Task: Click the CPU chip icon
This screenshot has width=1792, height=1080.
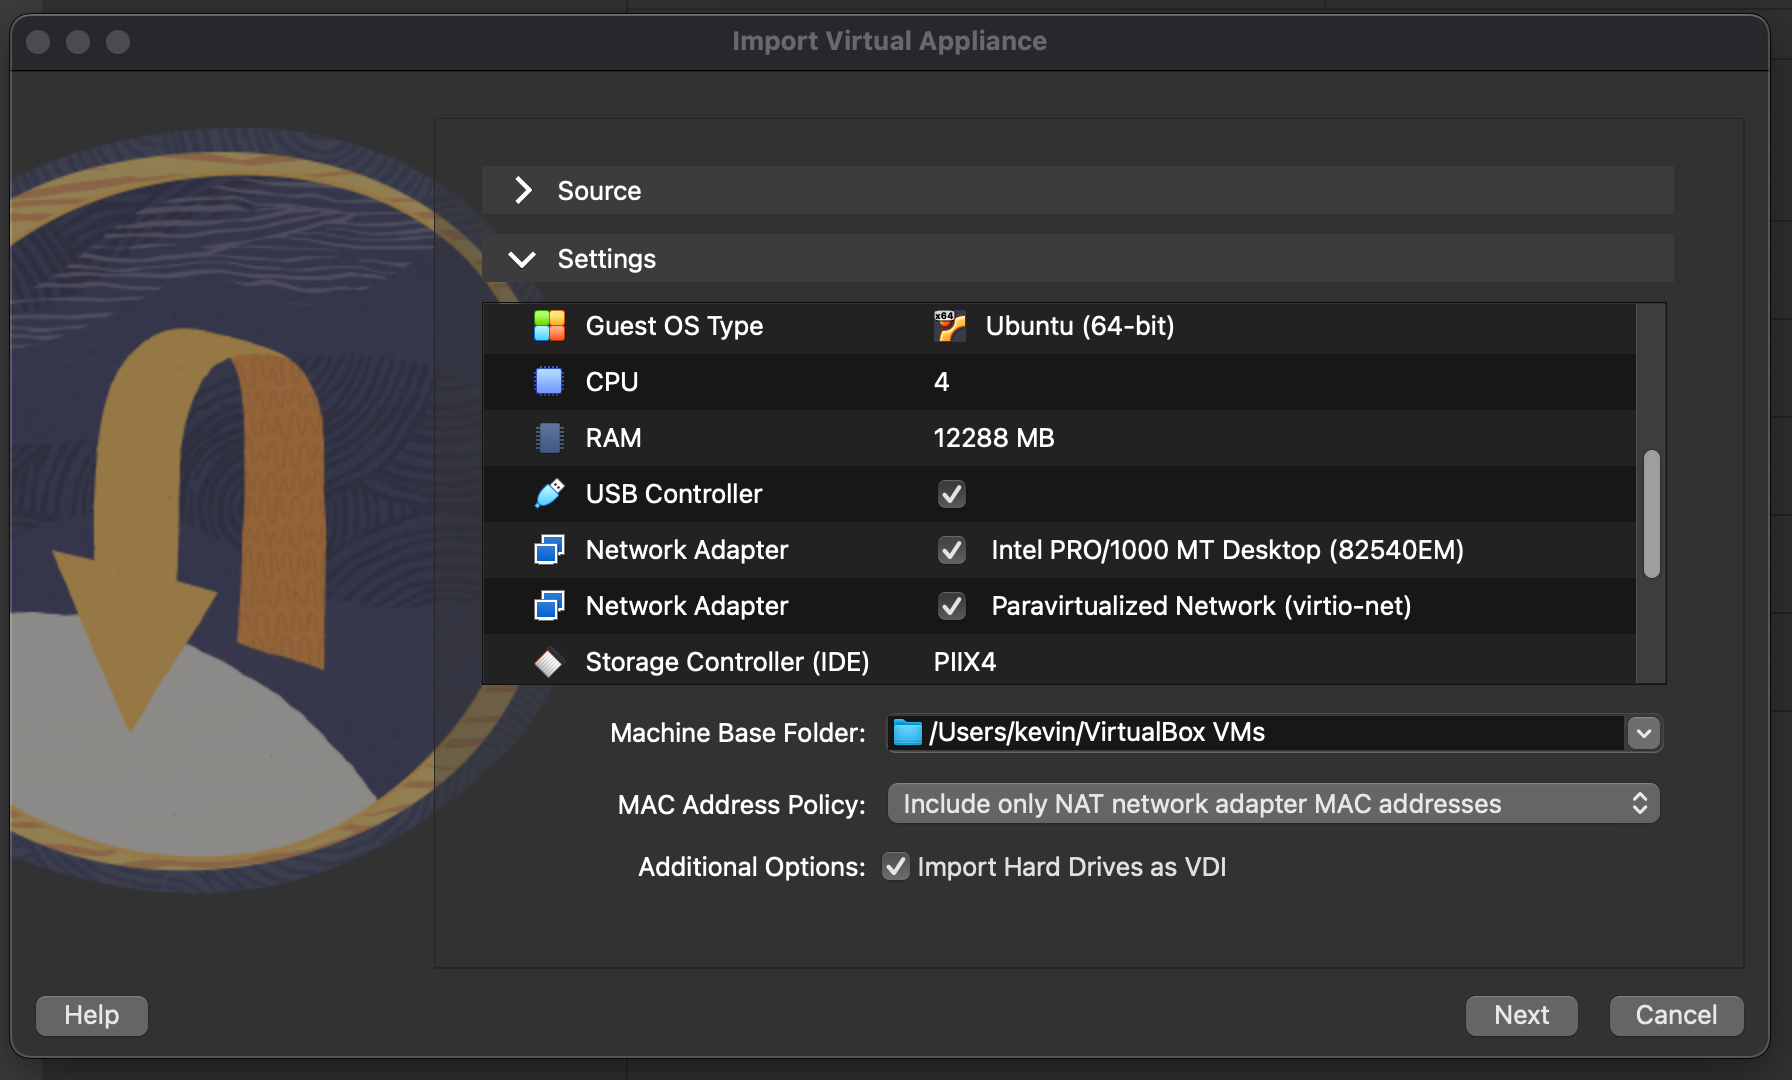Action: [x=549, y=382]
